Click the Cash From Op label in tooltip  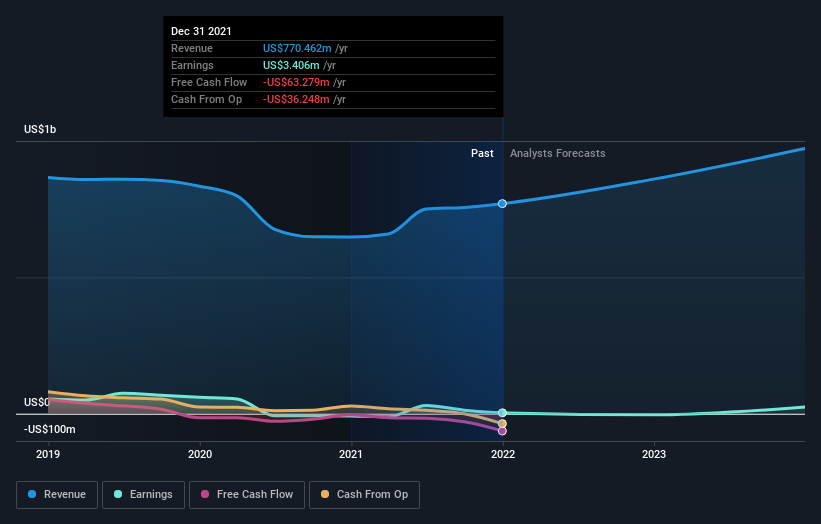[206, 99]
